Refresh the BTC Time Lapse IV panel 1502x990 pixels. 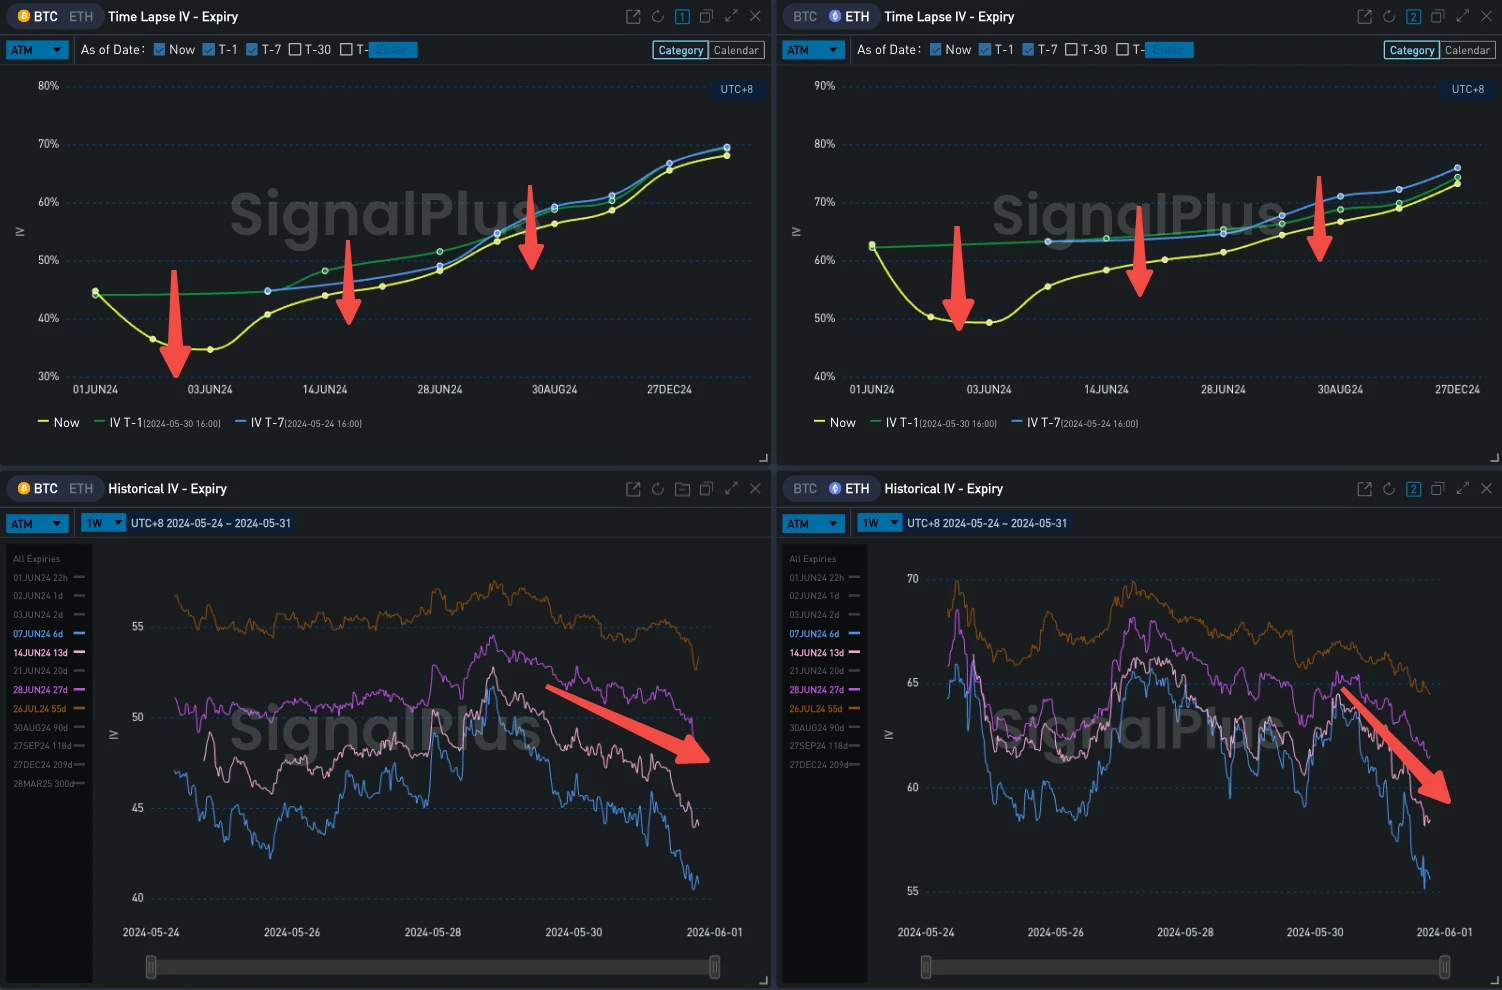tap(657, 17)
